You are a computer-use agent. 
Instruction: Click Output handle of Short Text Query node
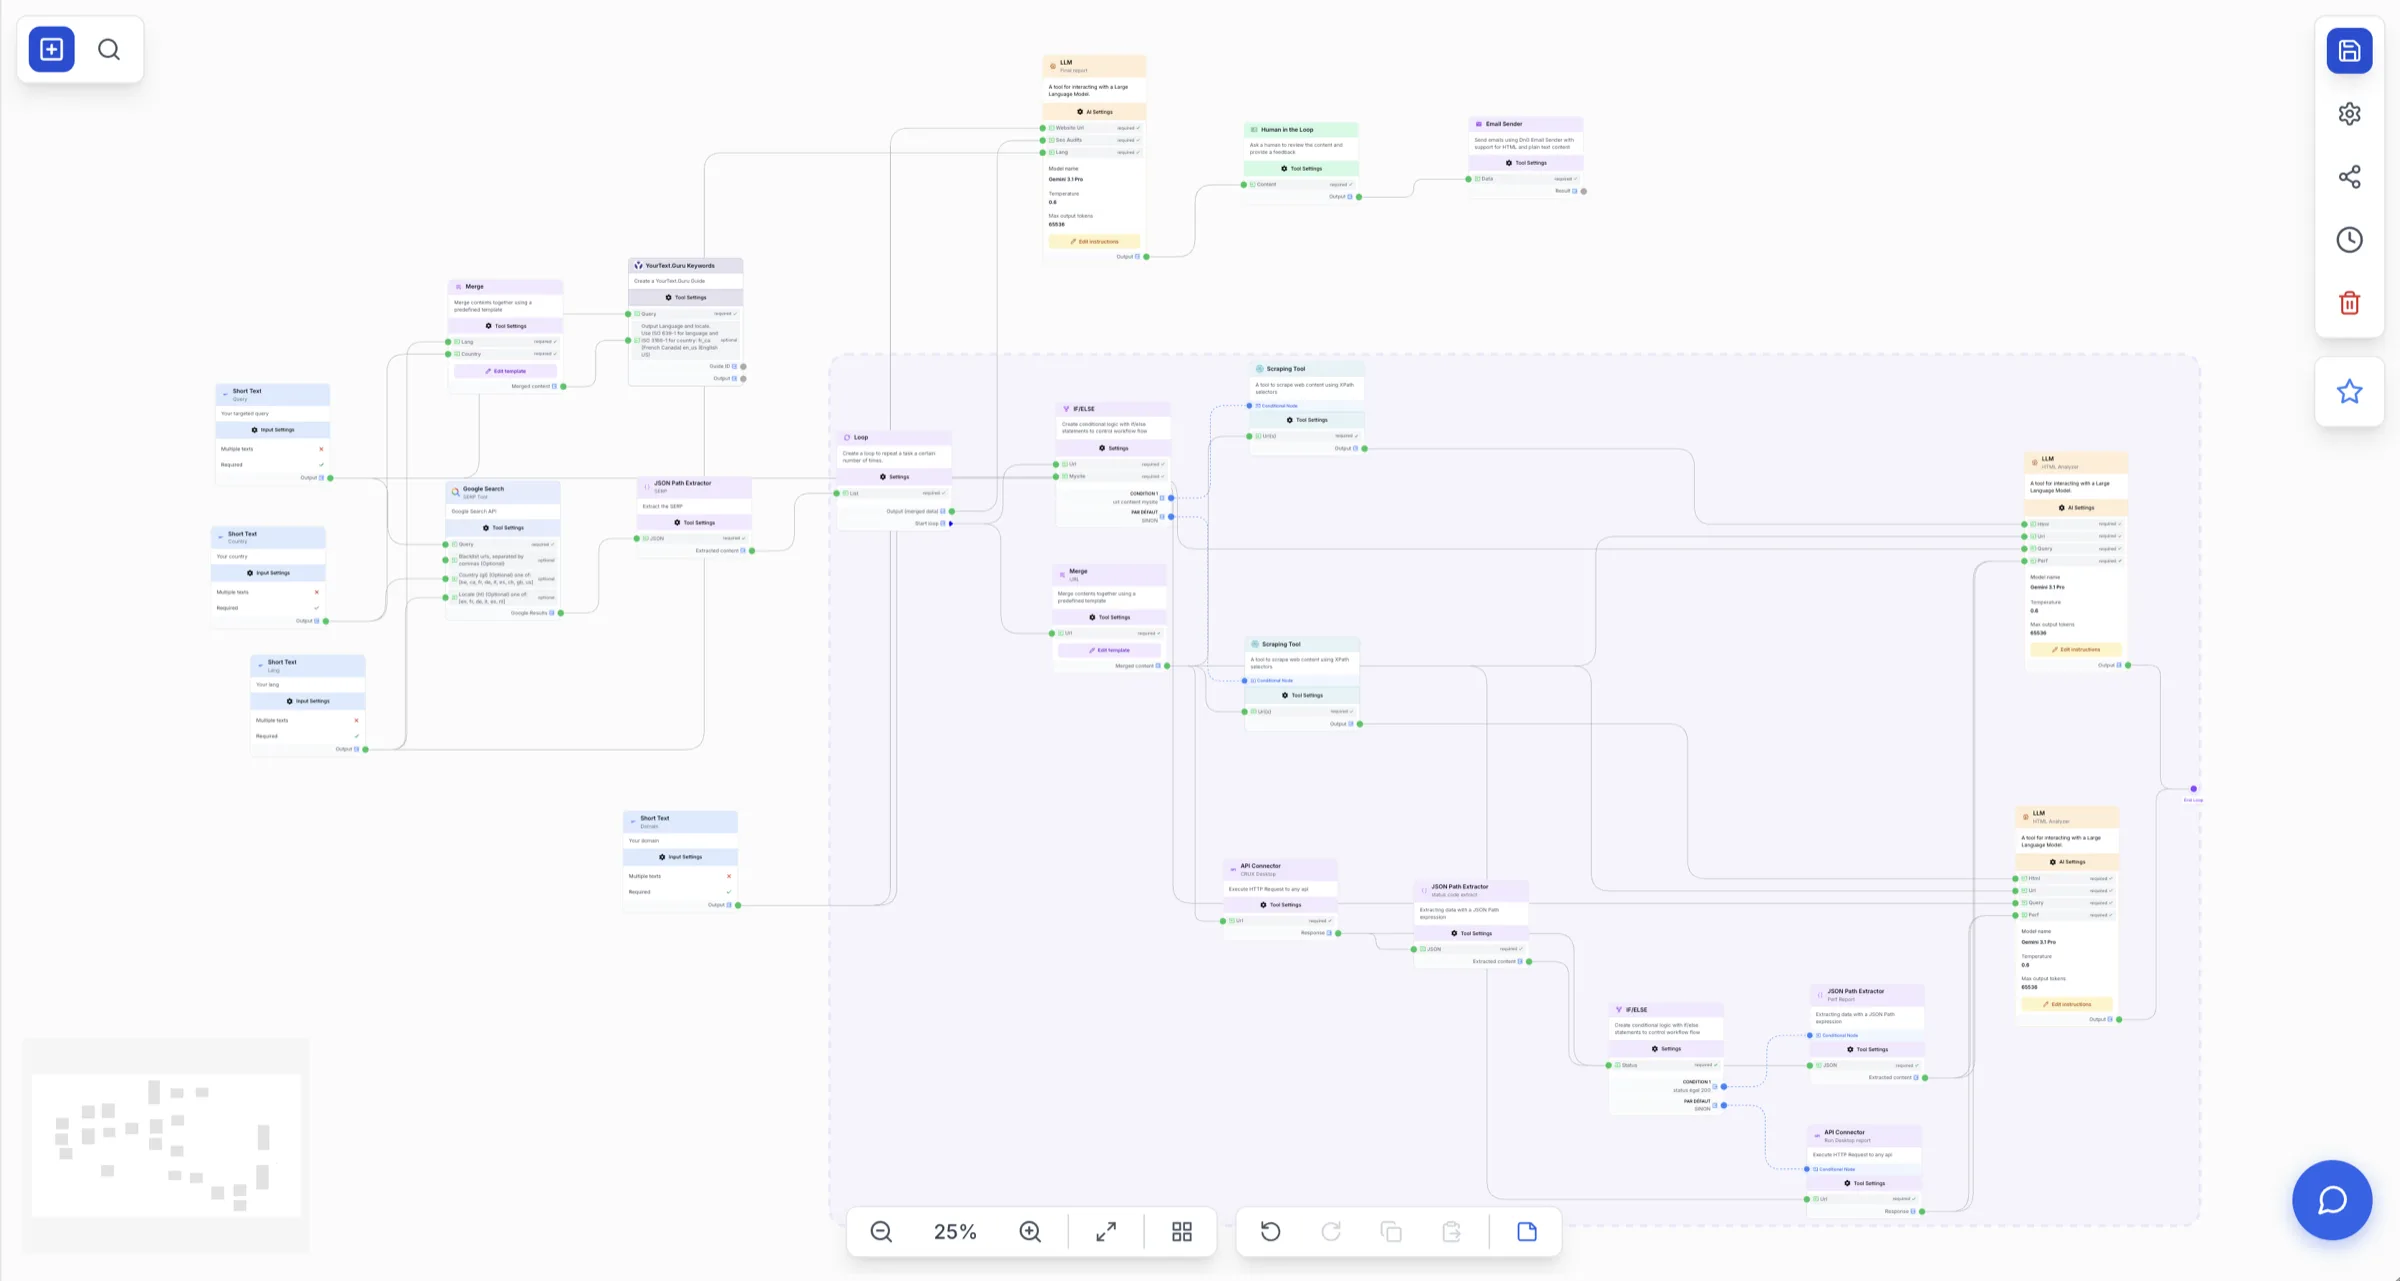click(x=330, y=478)
